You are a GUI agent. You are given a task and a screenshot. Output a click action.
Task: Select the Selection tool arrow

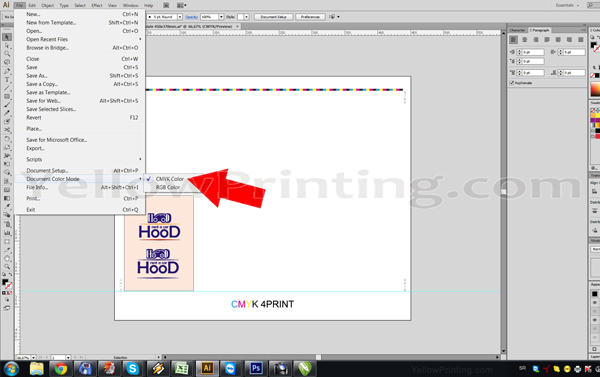click(7, 37)
